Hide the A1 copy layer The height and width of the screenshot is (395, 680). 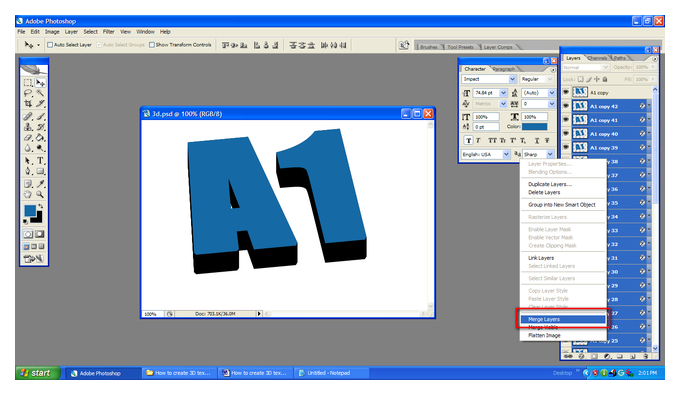[x=566, y=92]
